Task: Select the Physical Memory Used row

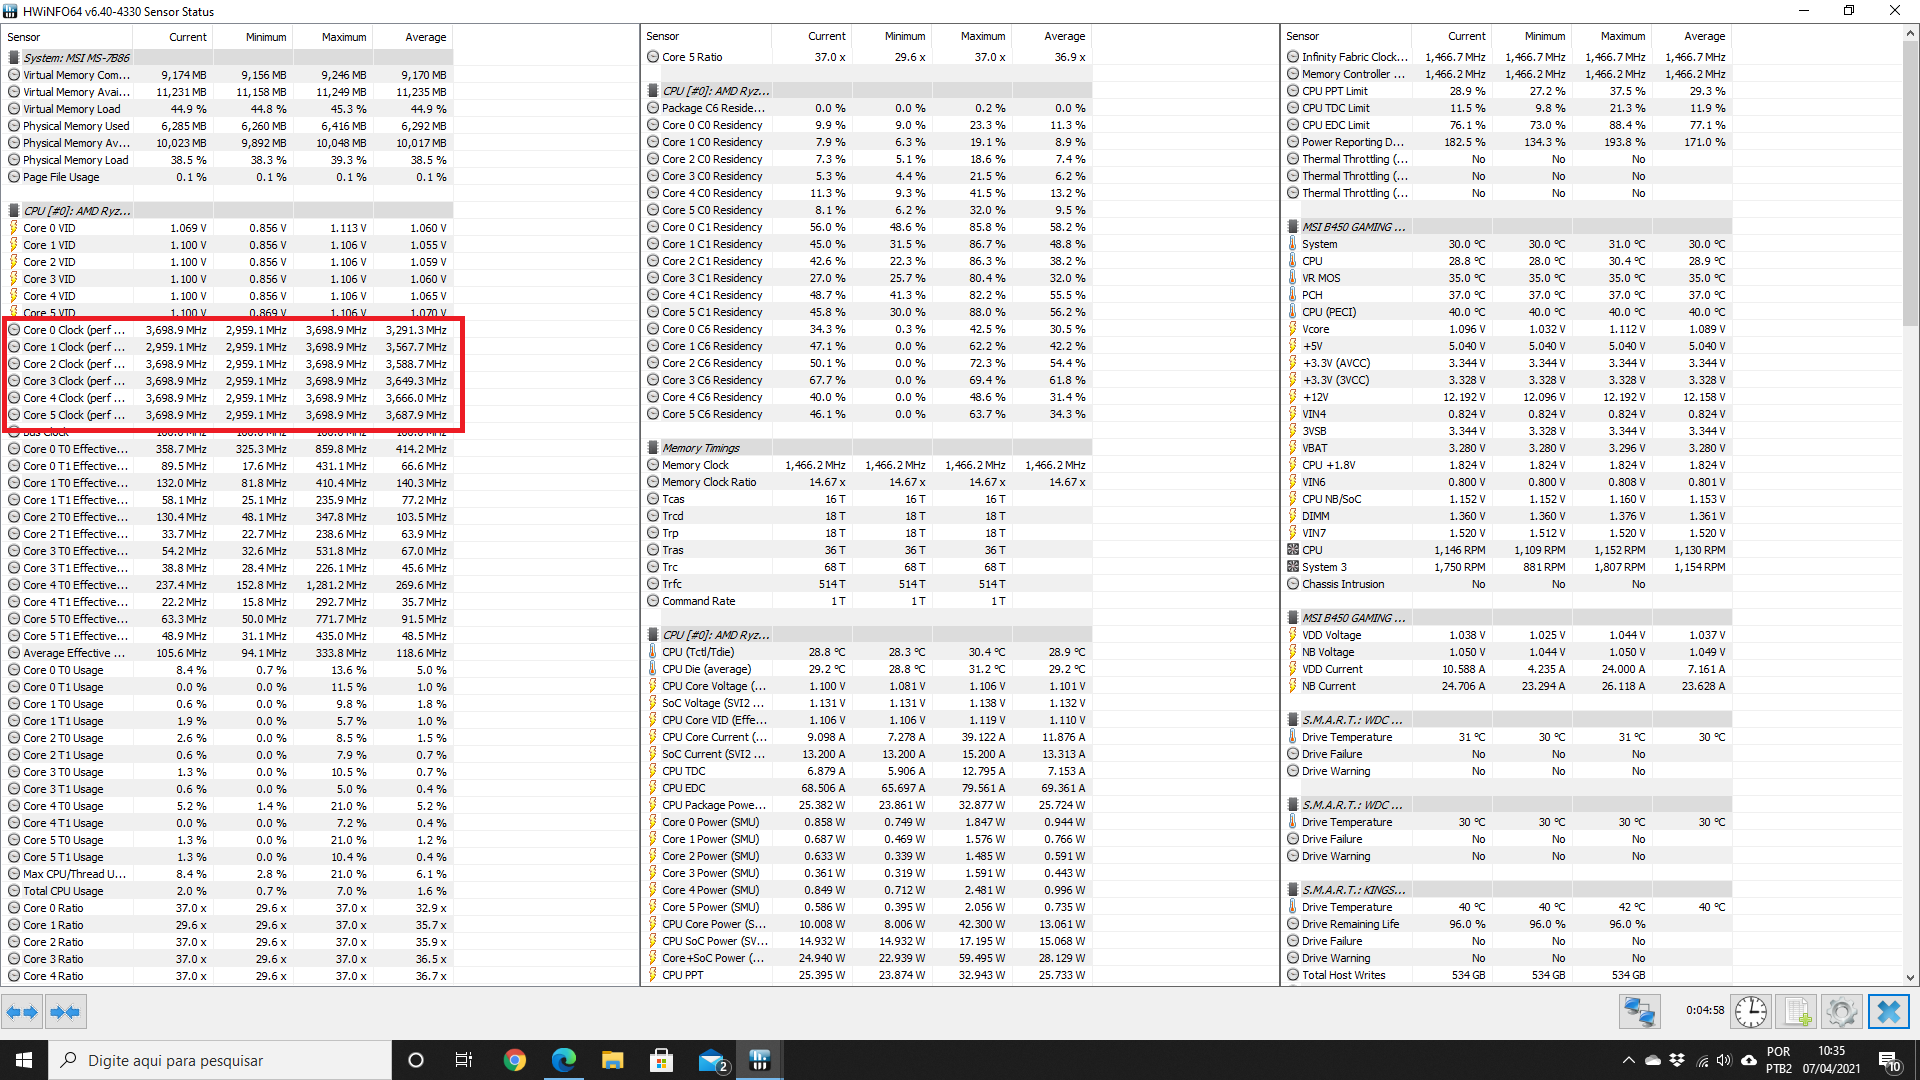Action: coord(228,126)
